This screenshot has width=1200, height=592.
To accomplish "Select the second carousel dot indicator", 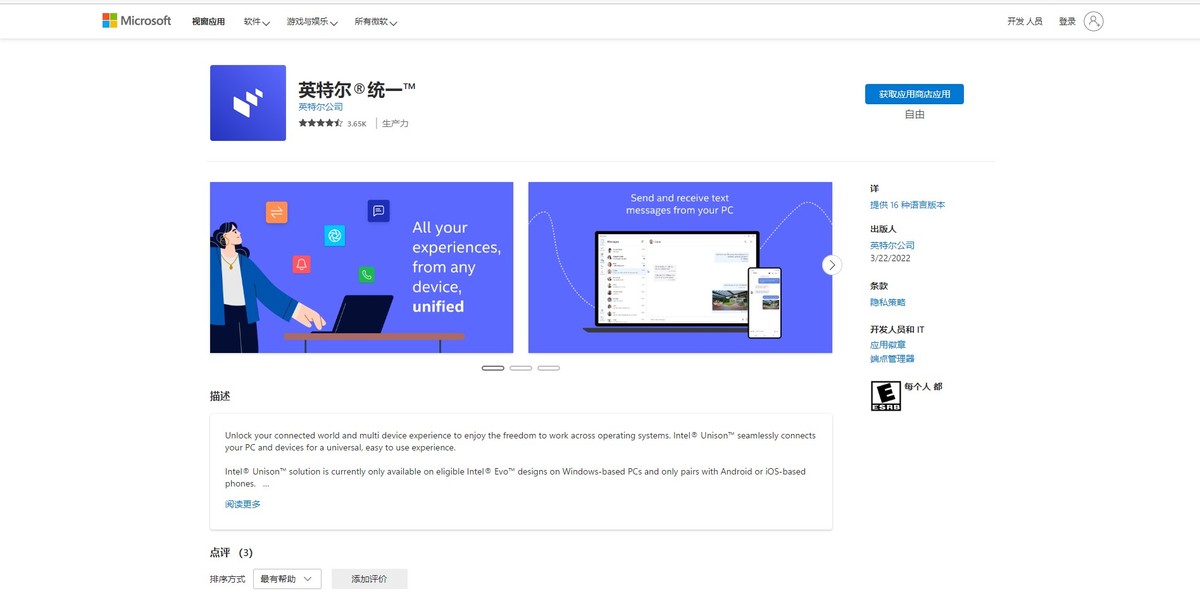I will [x=520, y=368].
